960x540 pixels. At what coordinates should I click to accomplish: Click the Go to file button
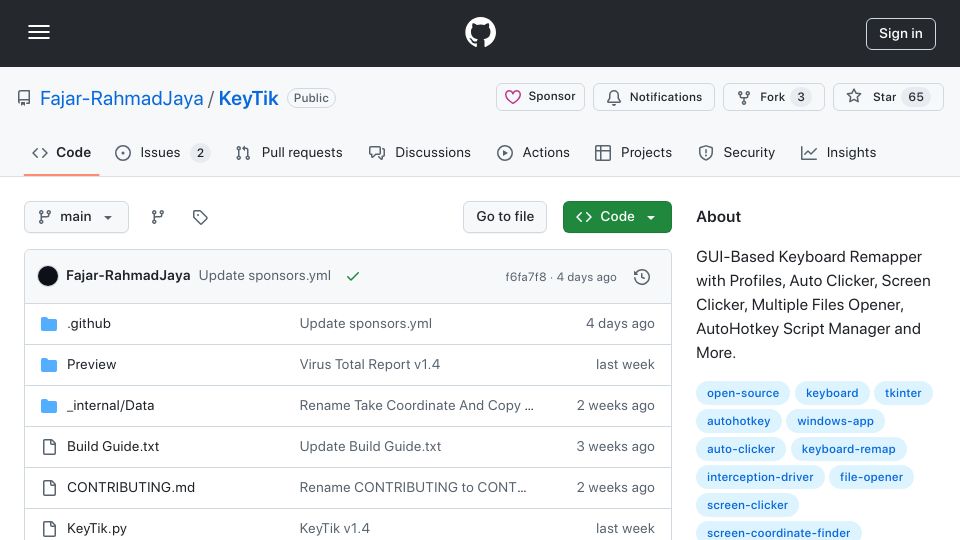coord(505,217)
